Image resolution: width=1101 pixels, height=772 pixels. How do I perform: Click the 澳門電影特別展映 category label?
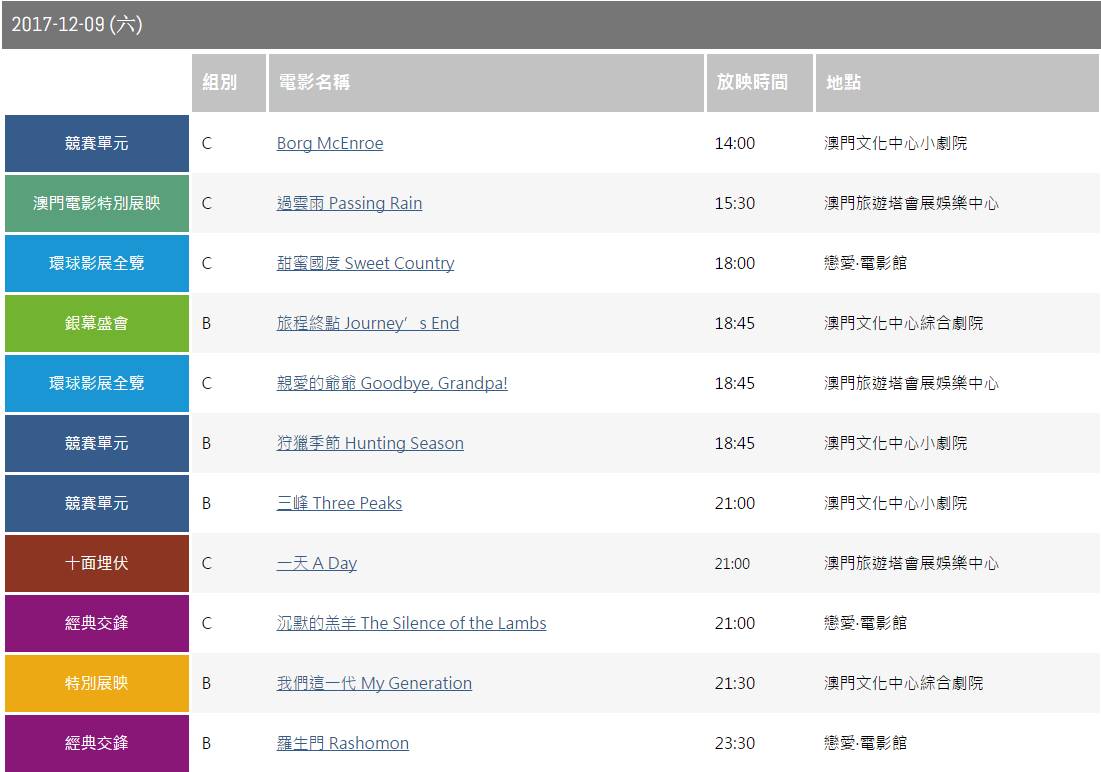[x=97, y=203]
